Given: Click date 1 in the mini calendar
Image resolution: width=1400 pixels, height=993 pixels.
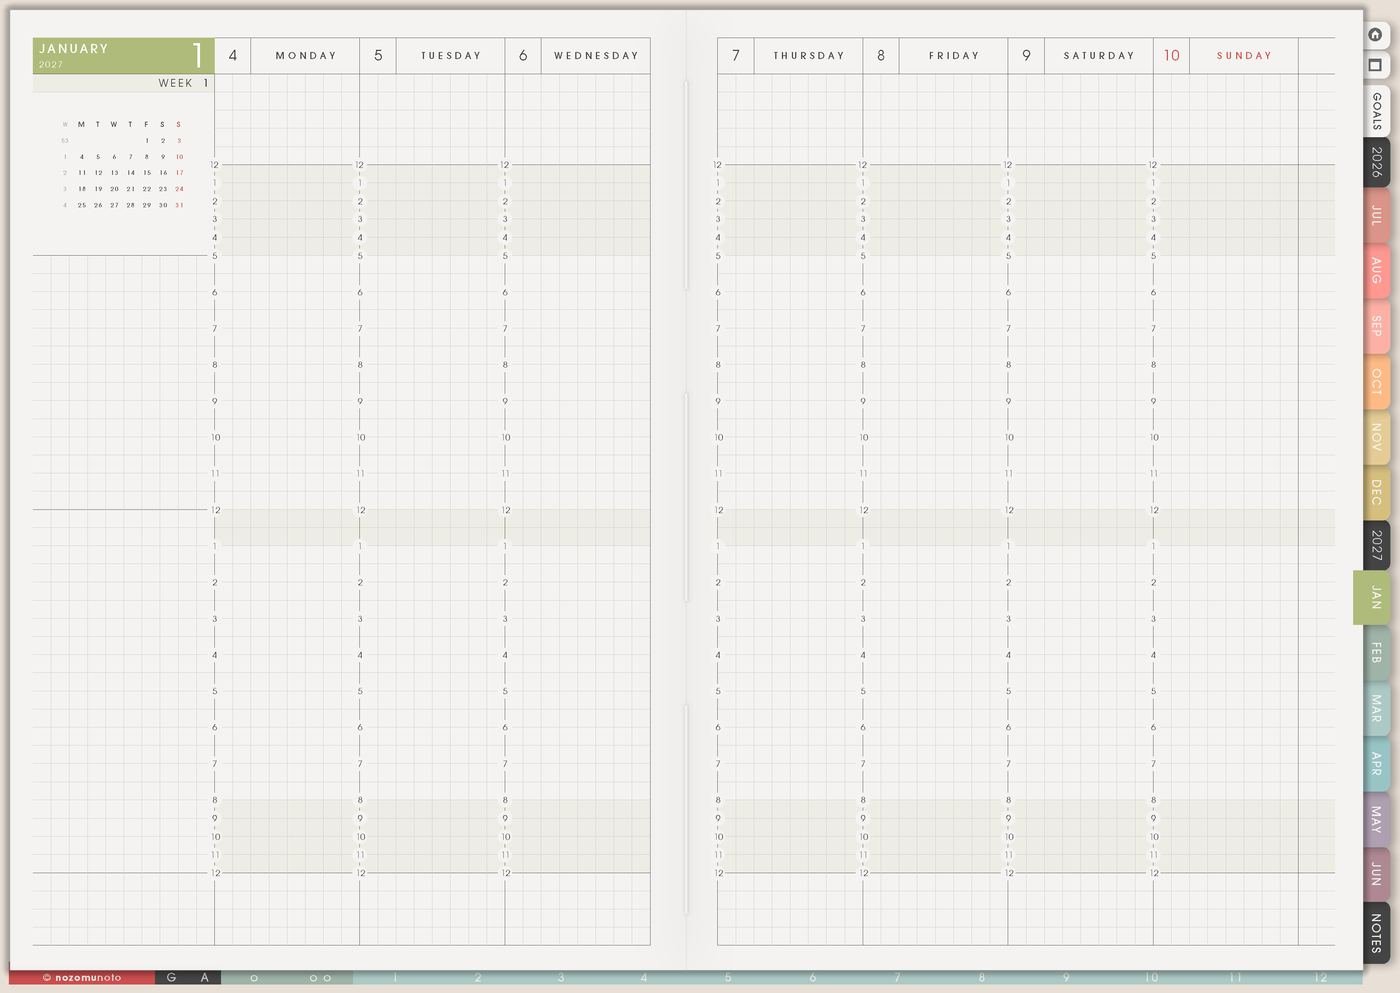Looking at the screenshot, I should point(147,141).
